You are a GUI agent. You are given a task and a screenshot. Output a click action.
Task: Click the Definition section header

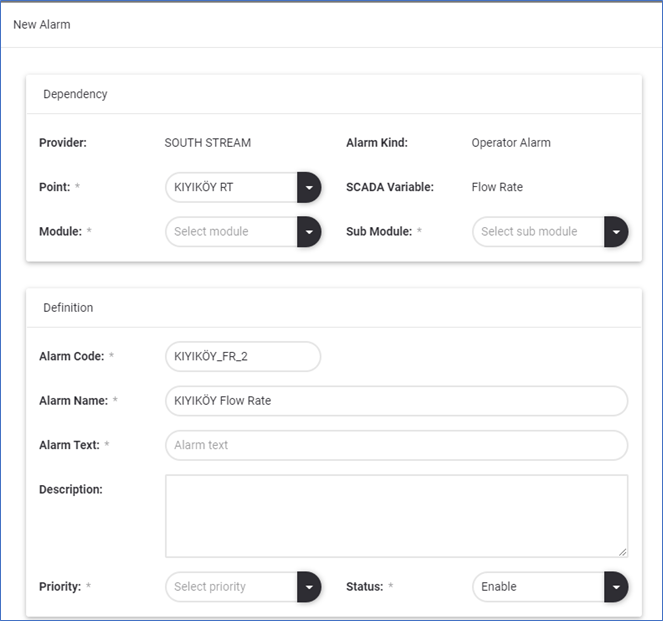[68, 308]
